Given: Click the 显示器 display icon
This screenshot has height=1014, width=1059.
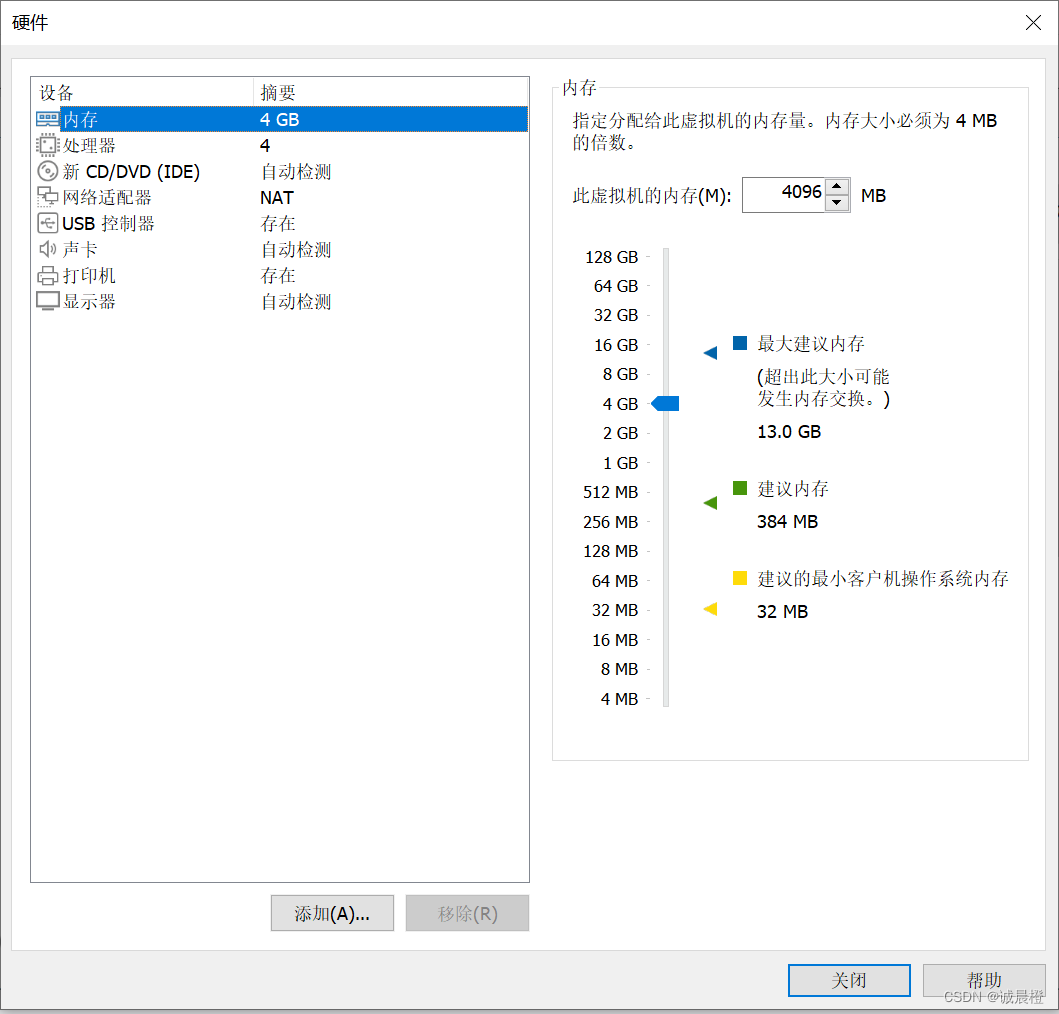Looking at the screenshot, I should (x=47, y=301).
